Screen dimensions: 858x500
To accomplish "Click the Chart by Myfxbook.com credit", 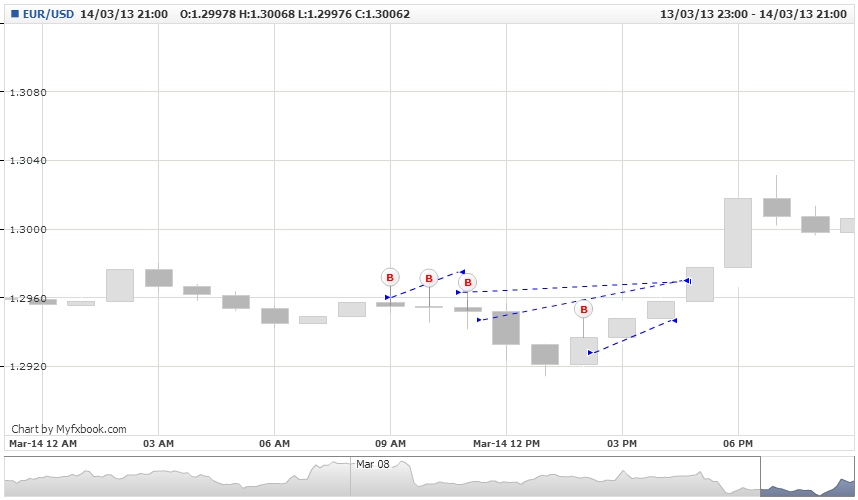I will click(69, 429).
